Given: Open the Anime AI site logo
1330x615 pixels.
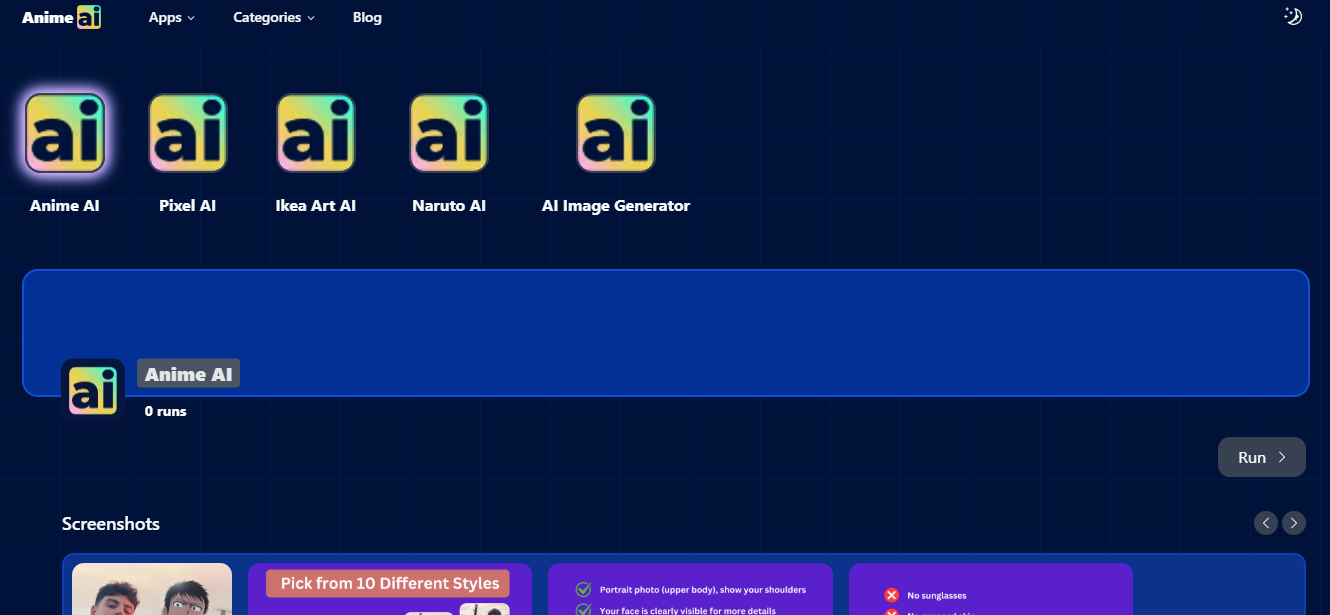Looking at the screenshot, I should point(62,17).
